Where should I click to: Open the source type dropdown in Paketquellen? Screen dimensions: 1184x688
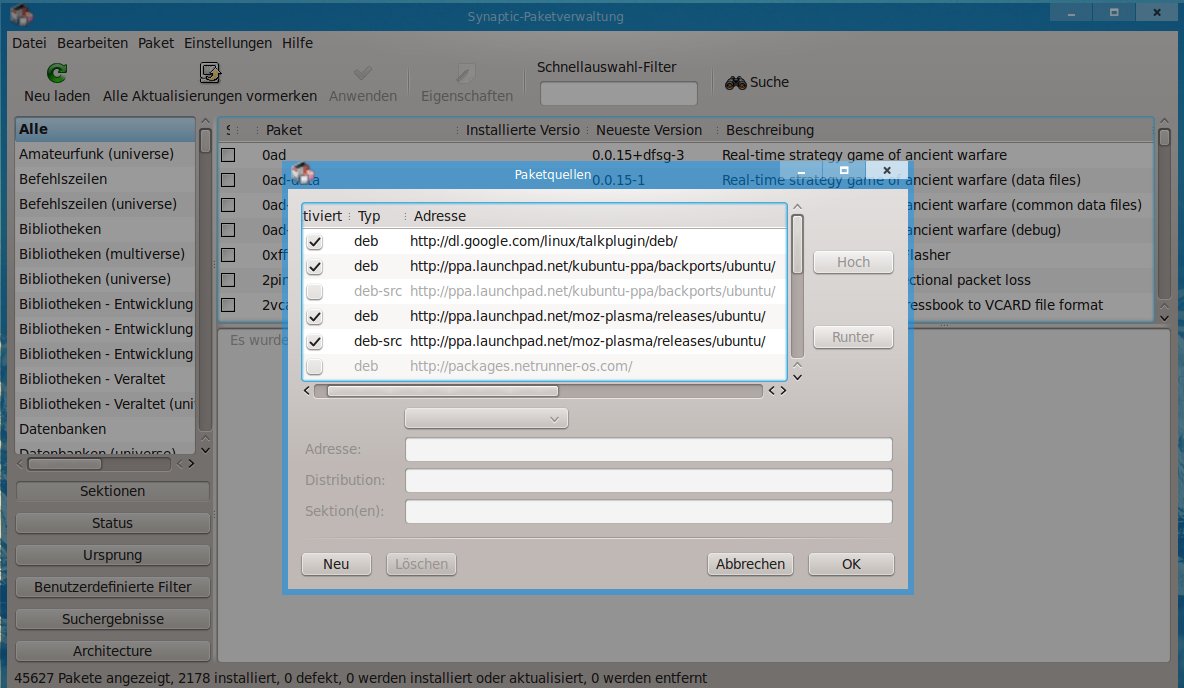[486, 418]
